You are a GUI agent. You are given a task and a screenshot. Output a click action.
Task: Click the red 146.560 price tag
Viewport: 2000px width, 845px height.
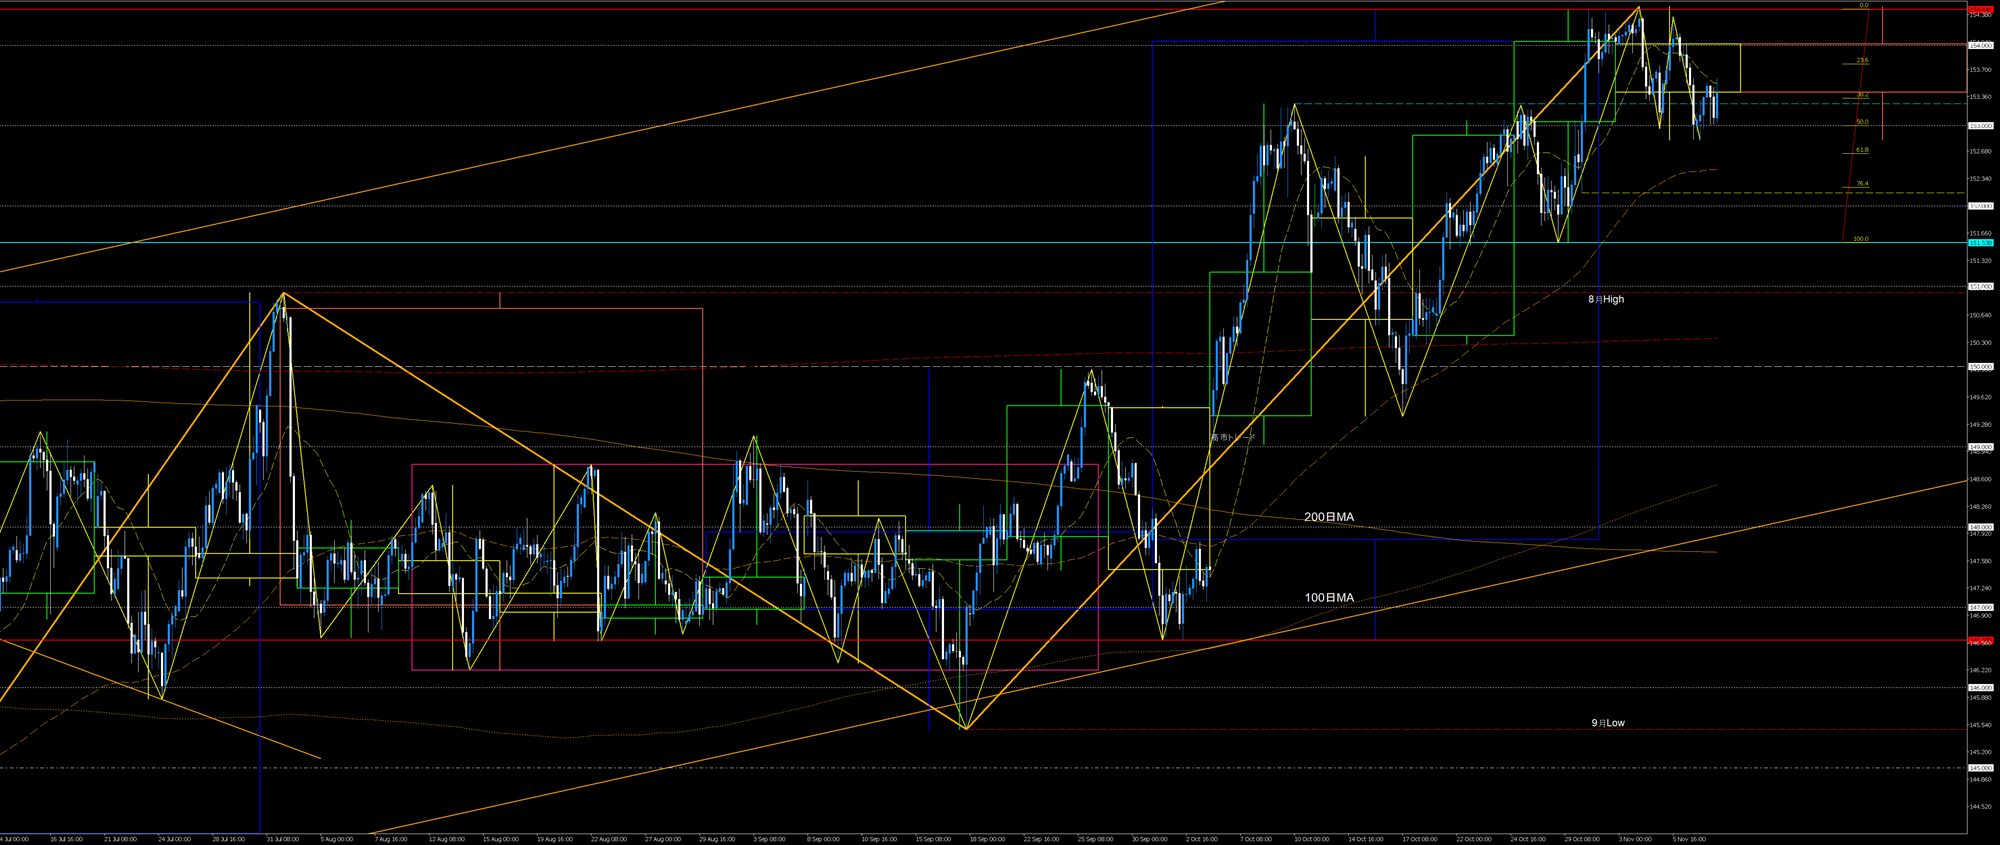tap(1980, 642)
